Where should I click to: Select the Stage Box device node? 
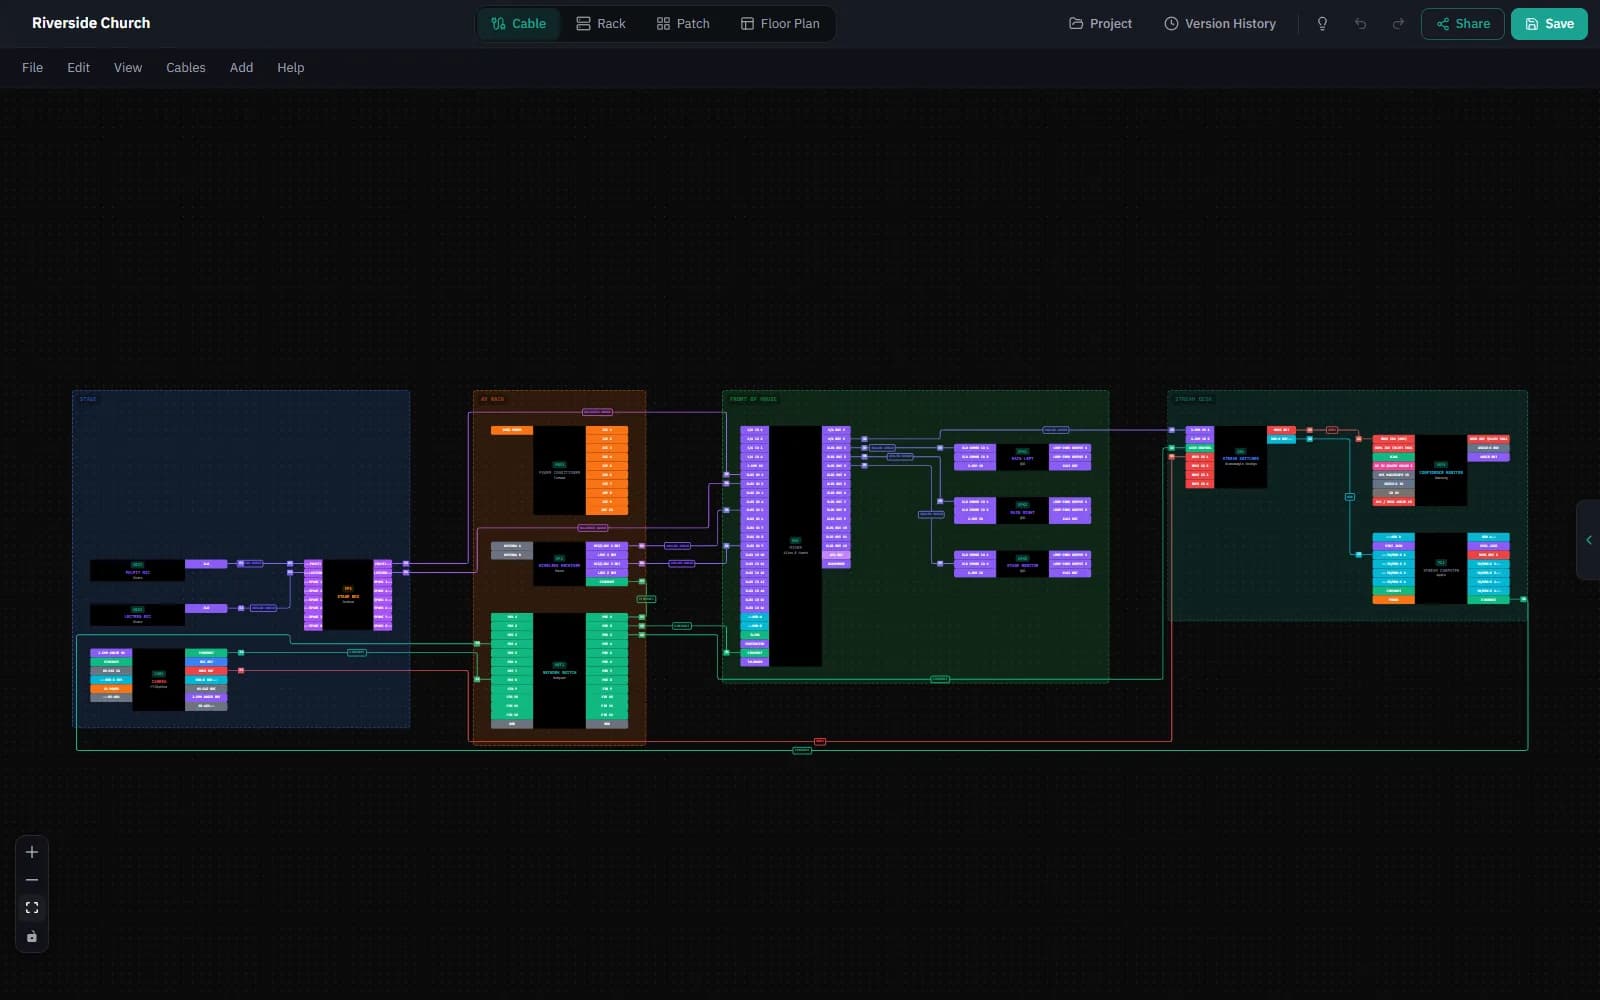348,595
